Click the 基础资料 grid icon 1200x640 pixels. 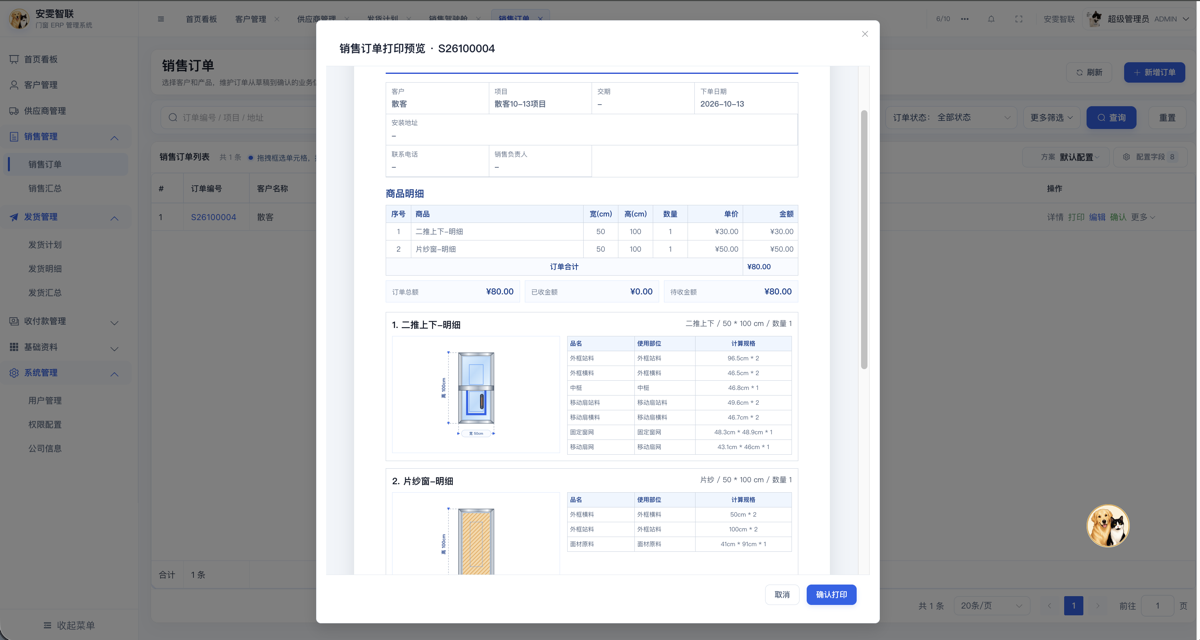click(14, 348)
